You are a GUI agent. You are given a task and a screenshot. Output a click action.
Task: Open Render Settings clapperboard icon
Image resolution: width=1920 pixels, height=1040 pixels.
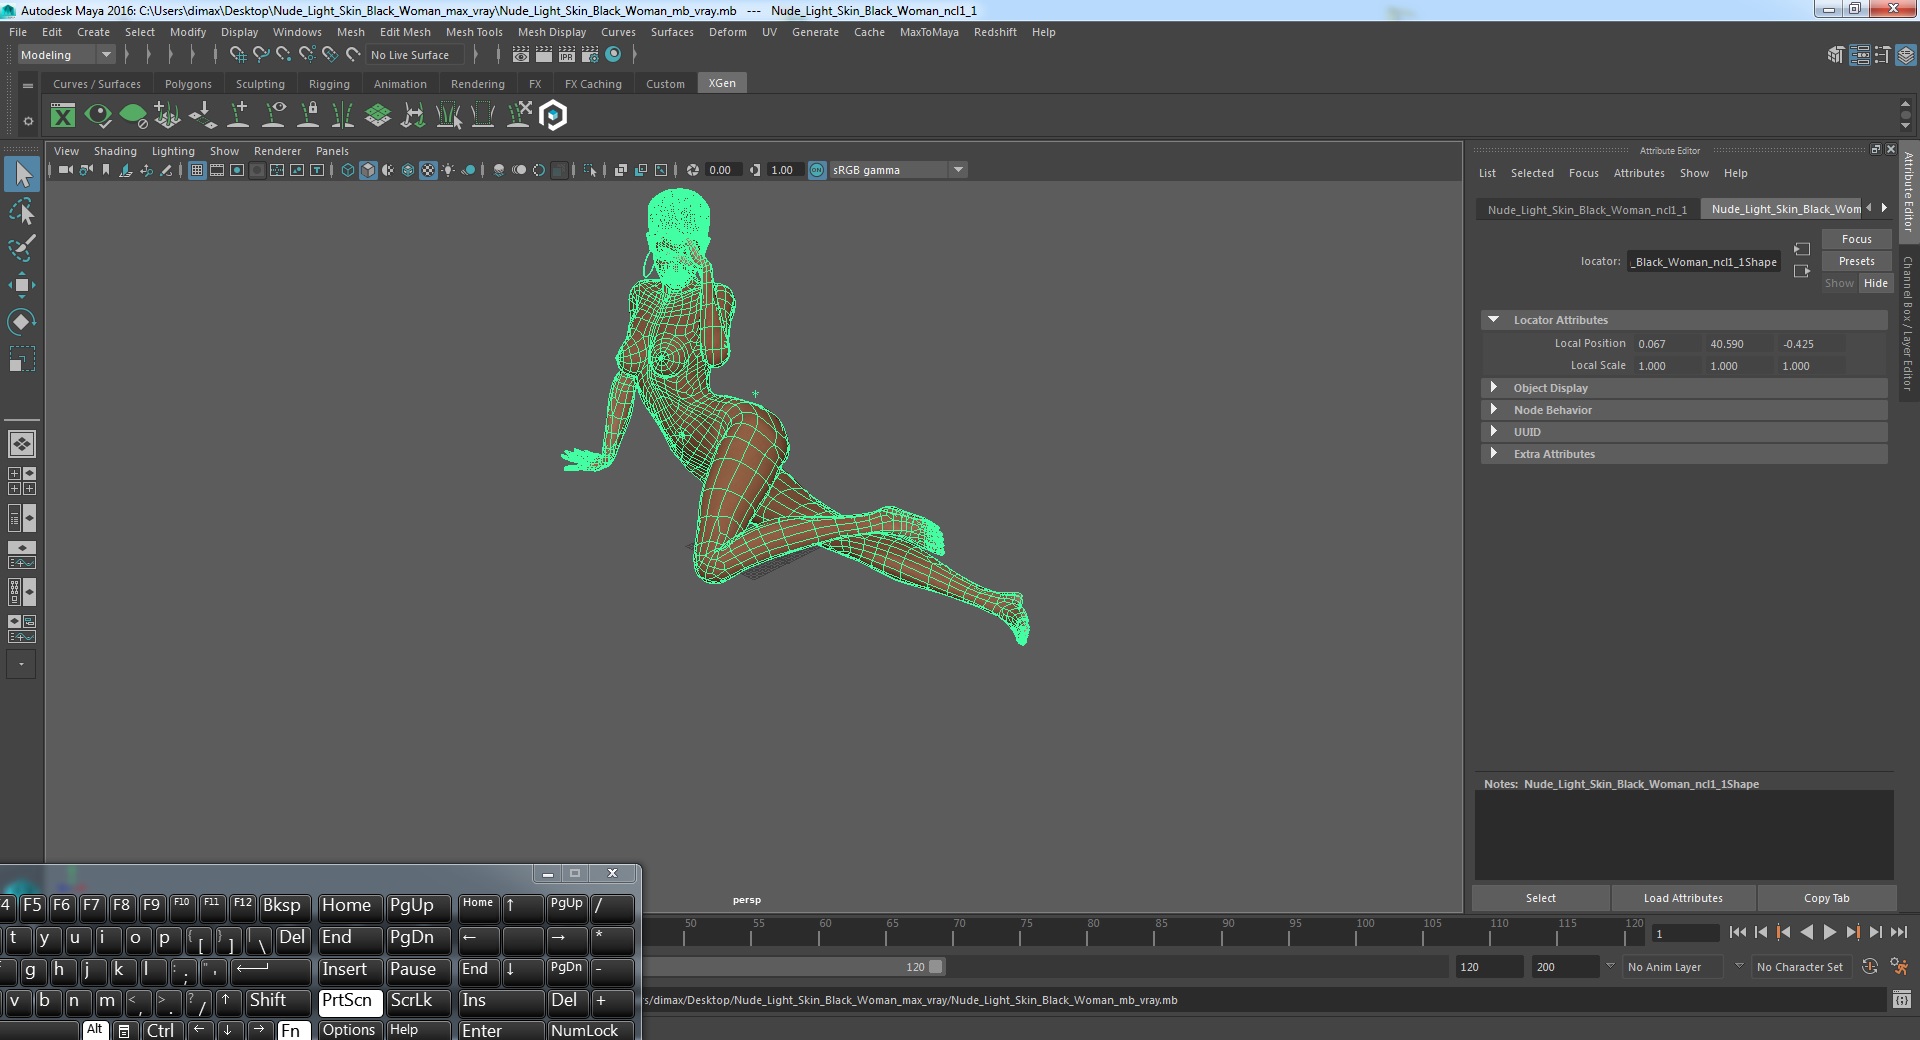[589, 55]
